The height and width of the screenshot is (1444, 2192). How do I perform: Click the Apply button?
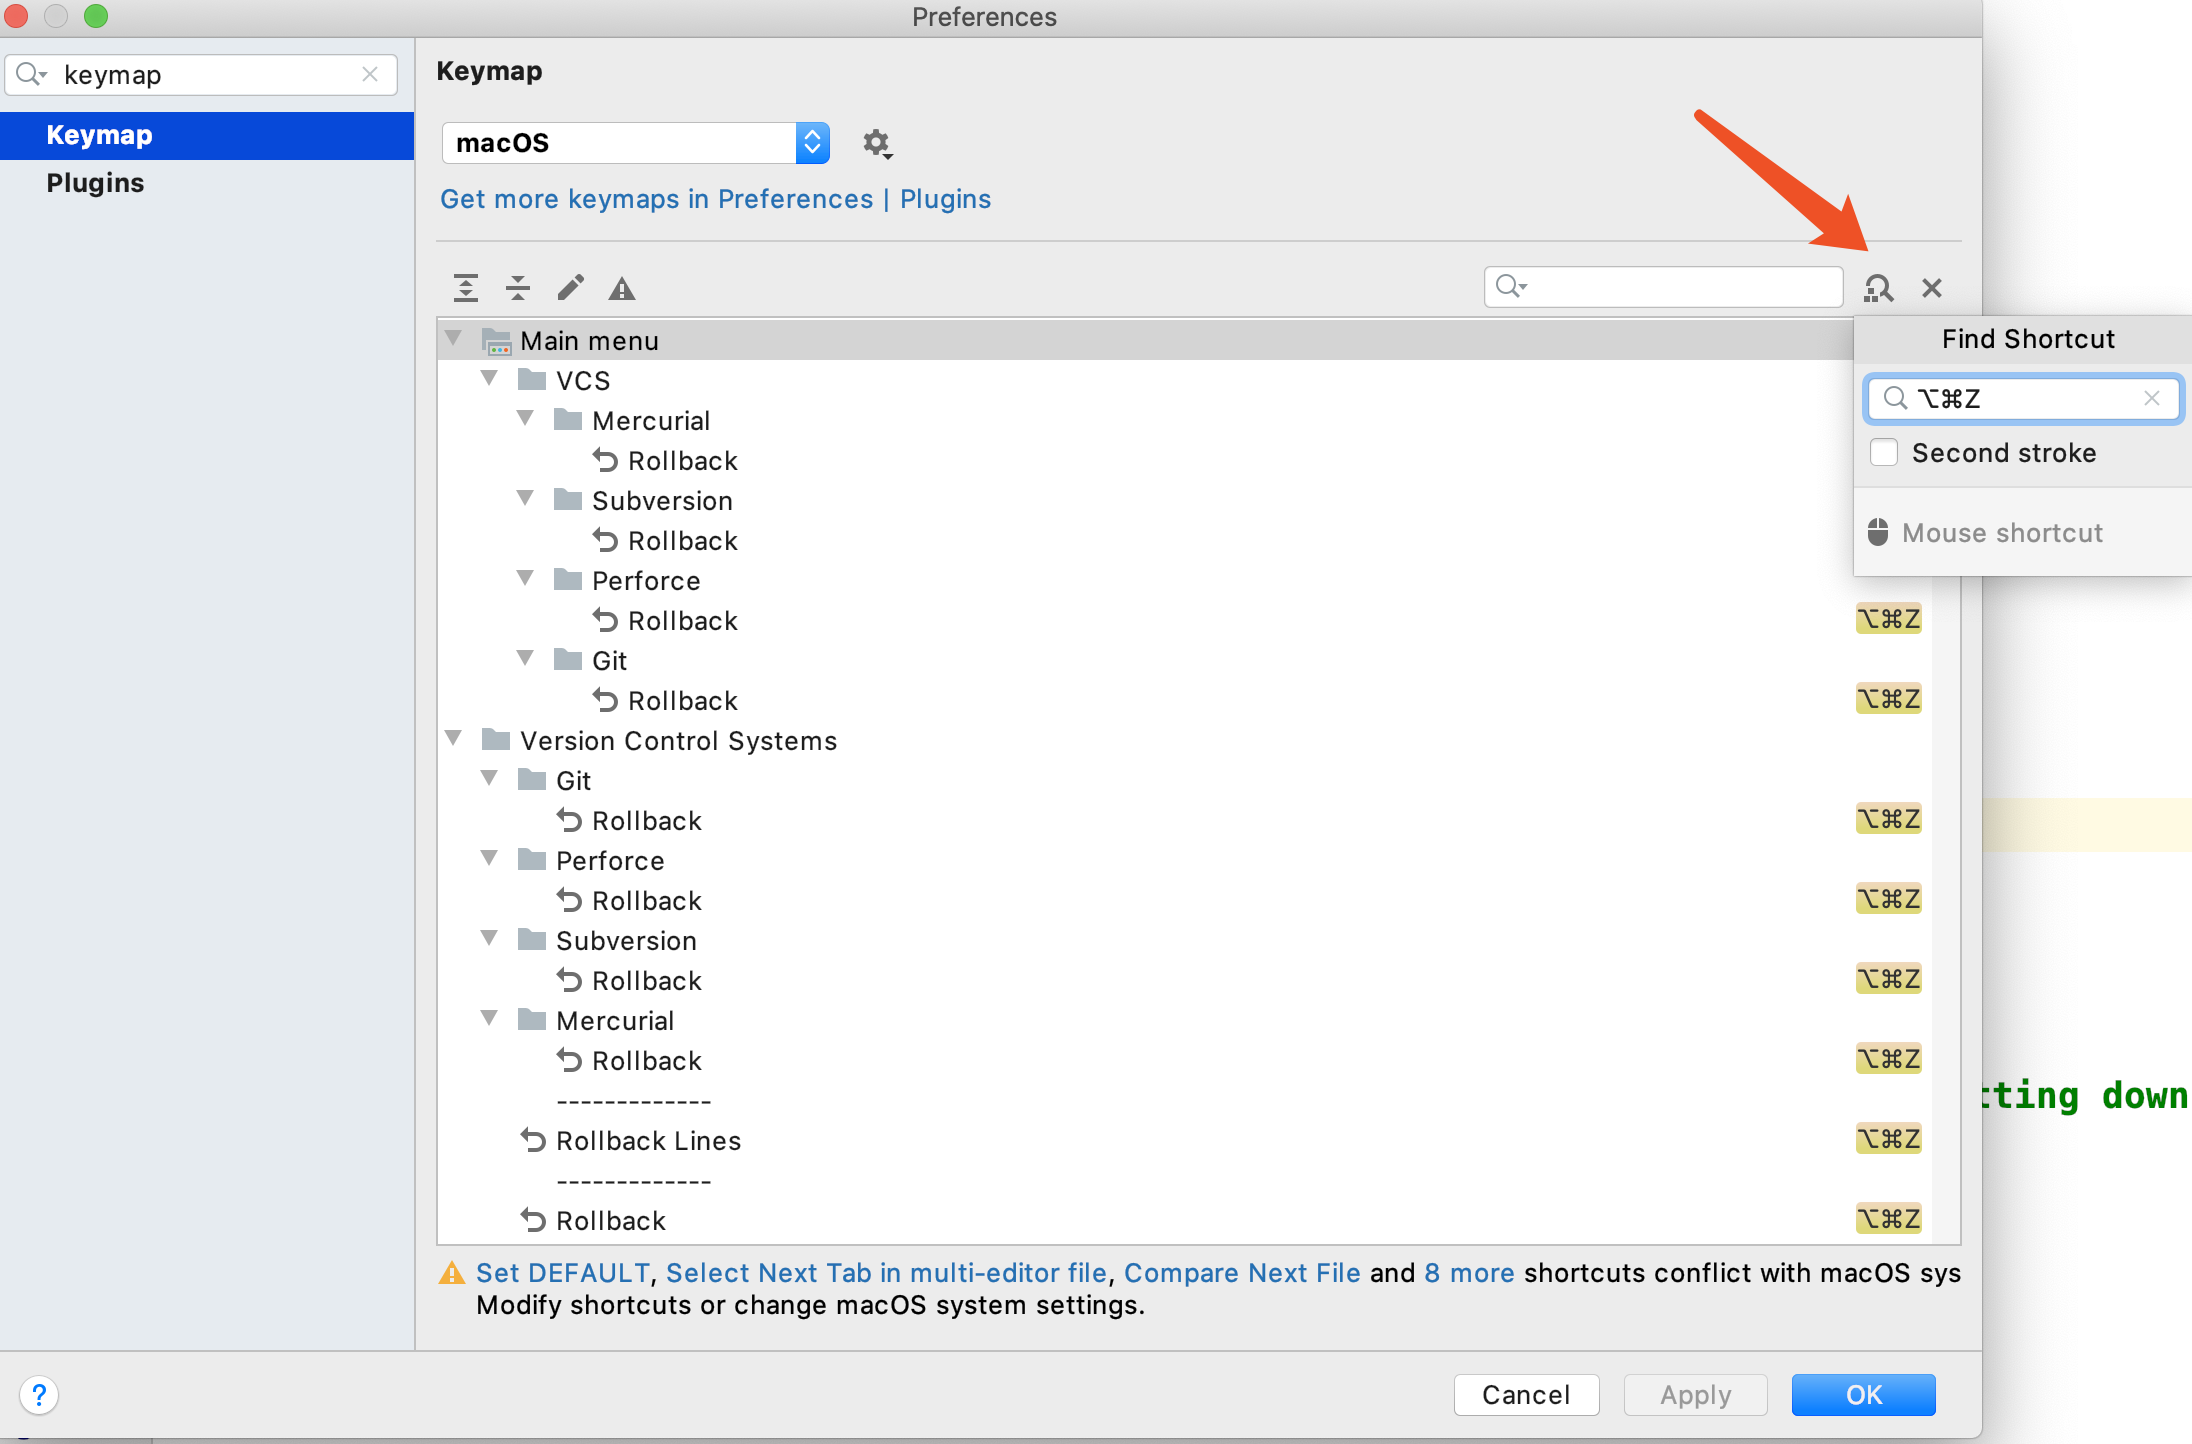click(1696, 1394)
